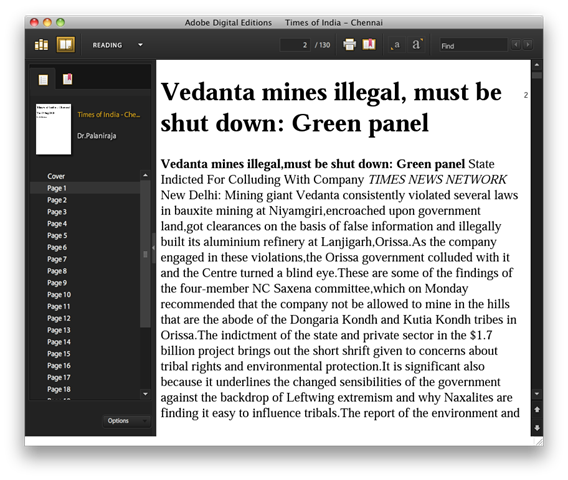The width and height of the screenshot is (568, 480).
Task: Click the contents list scrollbar thumb
Action: click(145, 254)
